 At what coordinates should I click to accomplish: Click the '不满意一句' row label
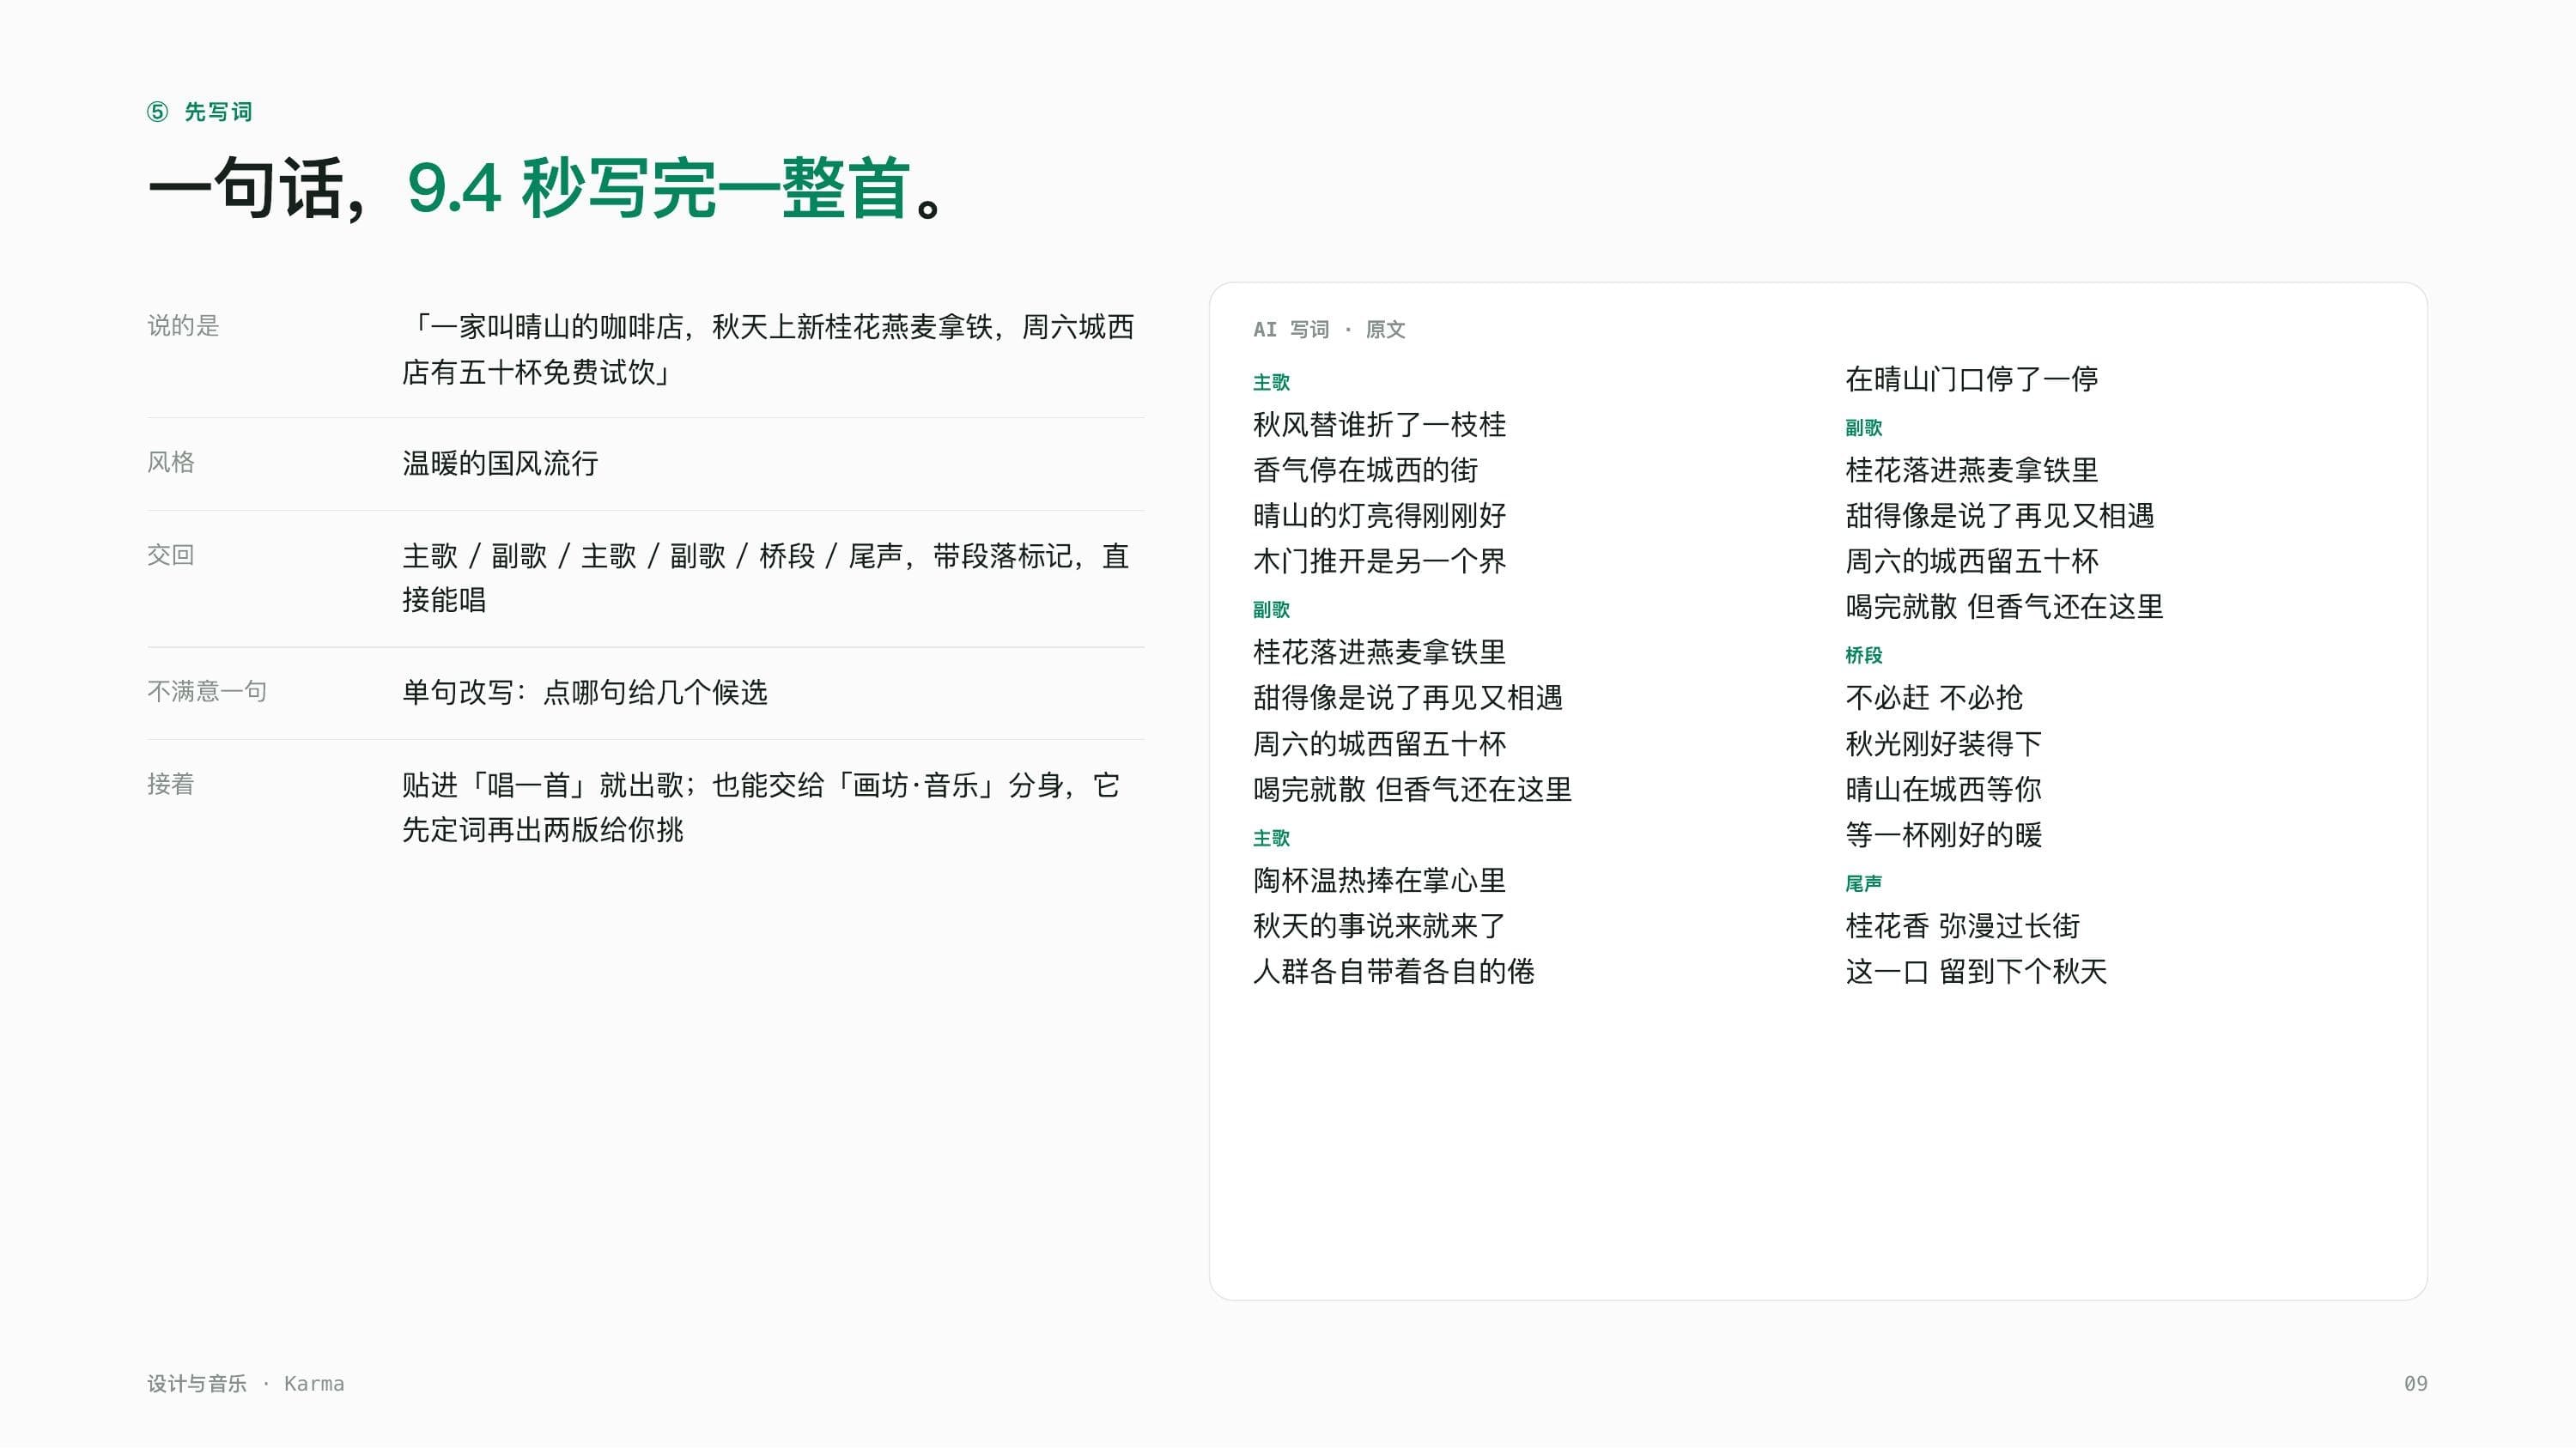[207, 691]
